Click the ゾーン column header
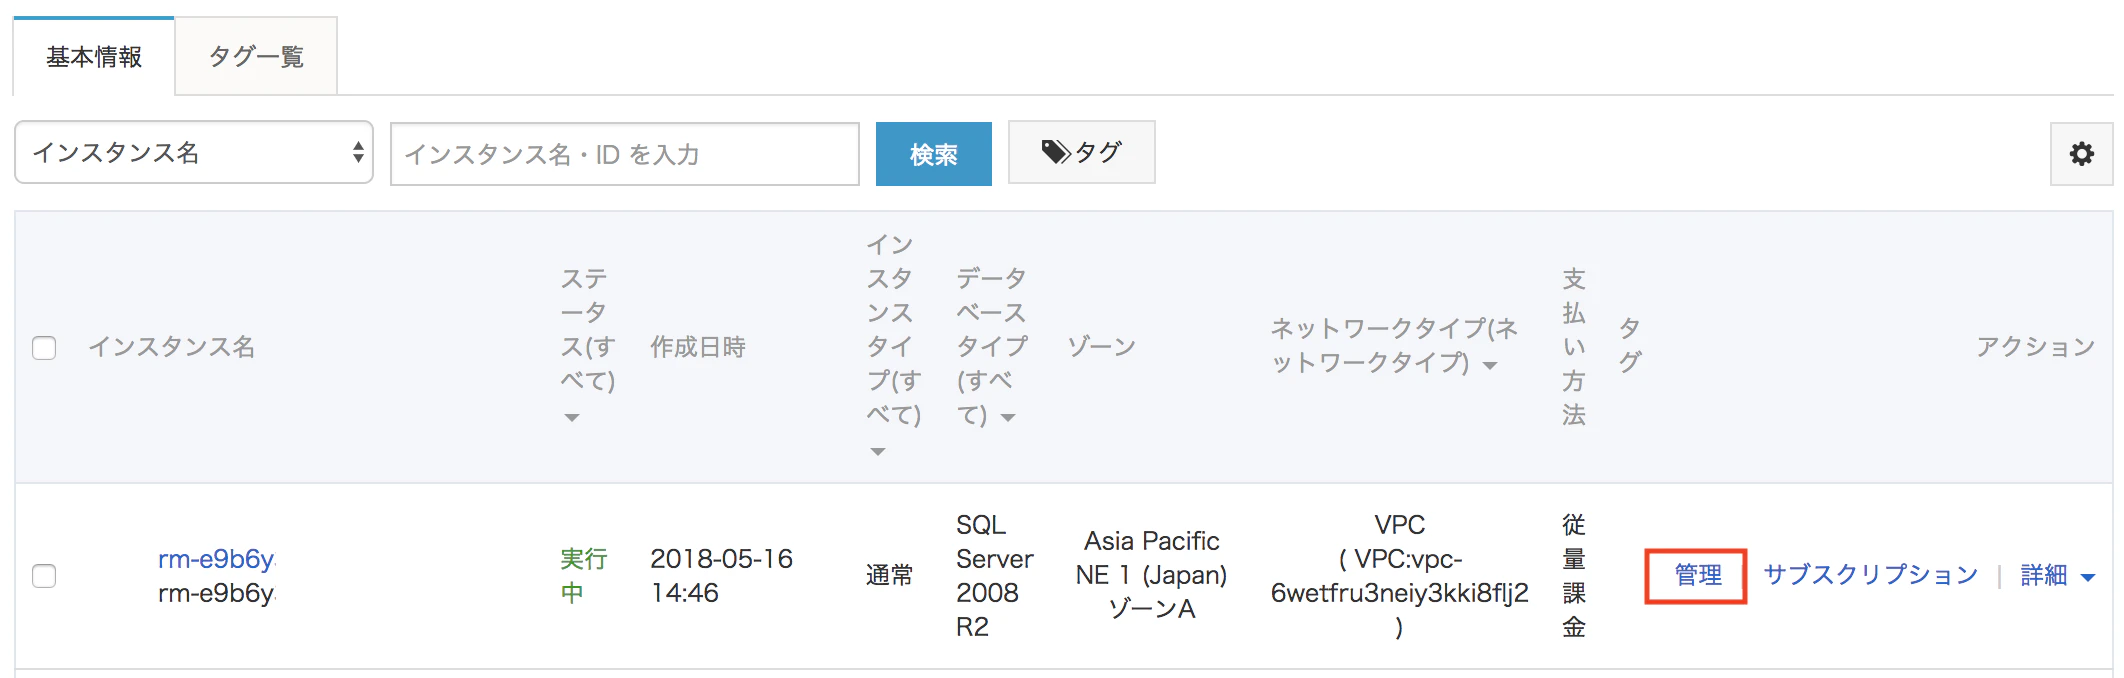 tap(1101, 347)
